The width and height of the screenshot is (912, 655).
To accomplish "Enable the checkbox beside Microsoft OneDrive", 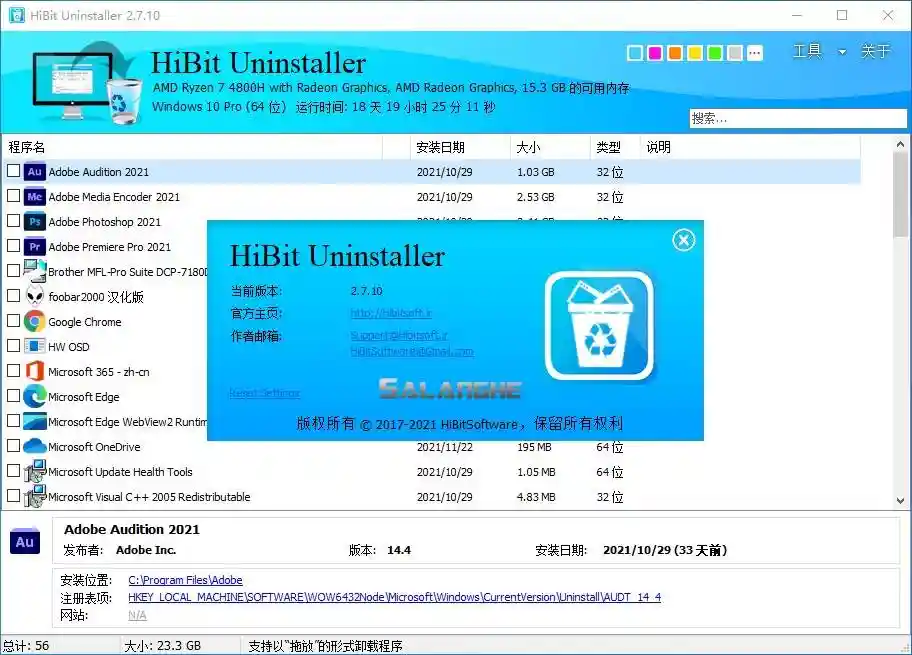I will point(13,447).
